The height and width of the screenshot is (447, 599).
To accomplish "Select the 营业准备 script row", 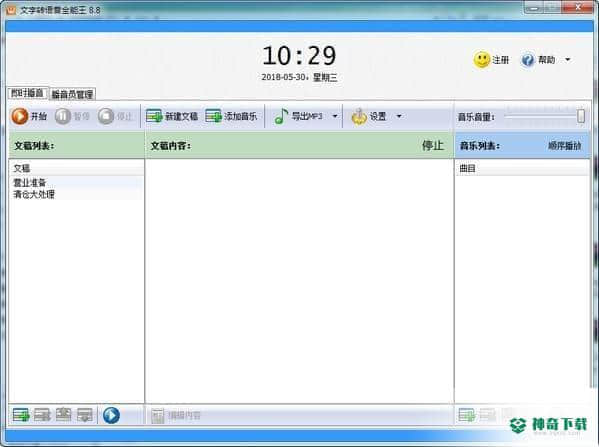I will 76,182.
